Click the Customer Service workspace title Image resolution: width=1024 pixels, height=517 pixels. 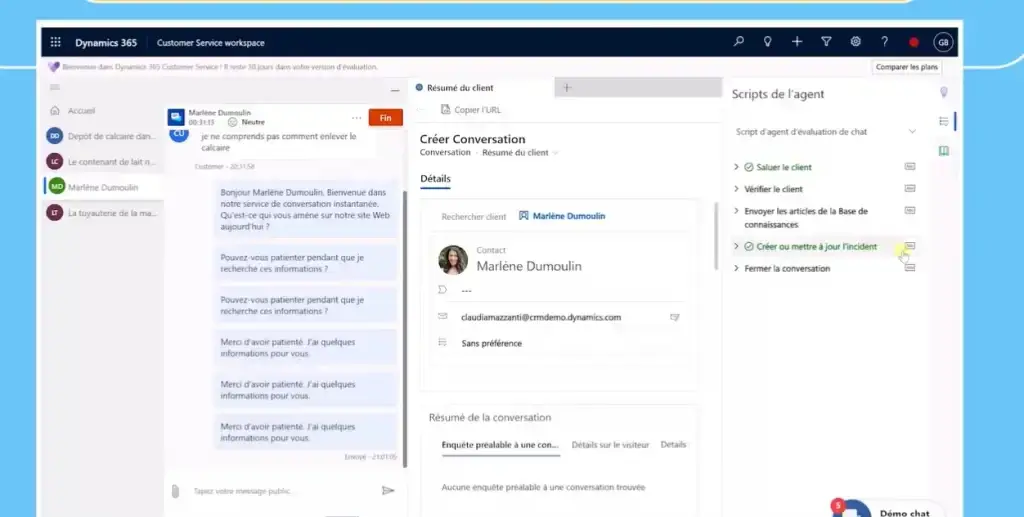click(x=211, y=43)
